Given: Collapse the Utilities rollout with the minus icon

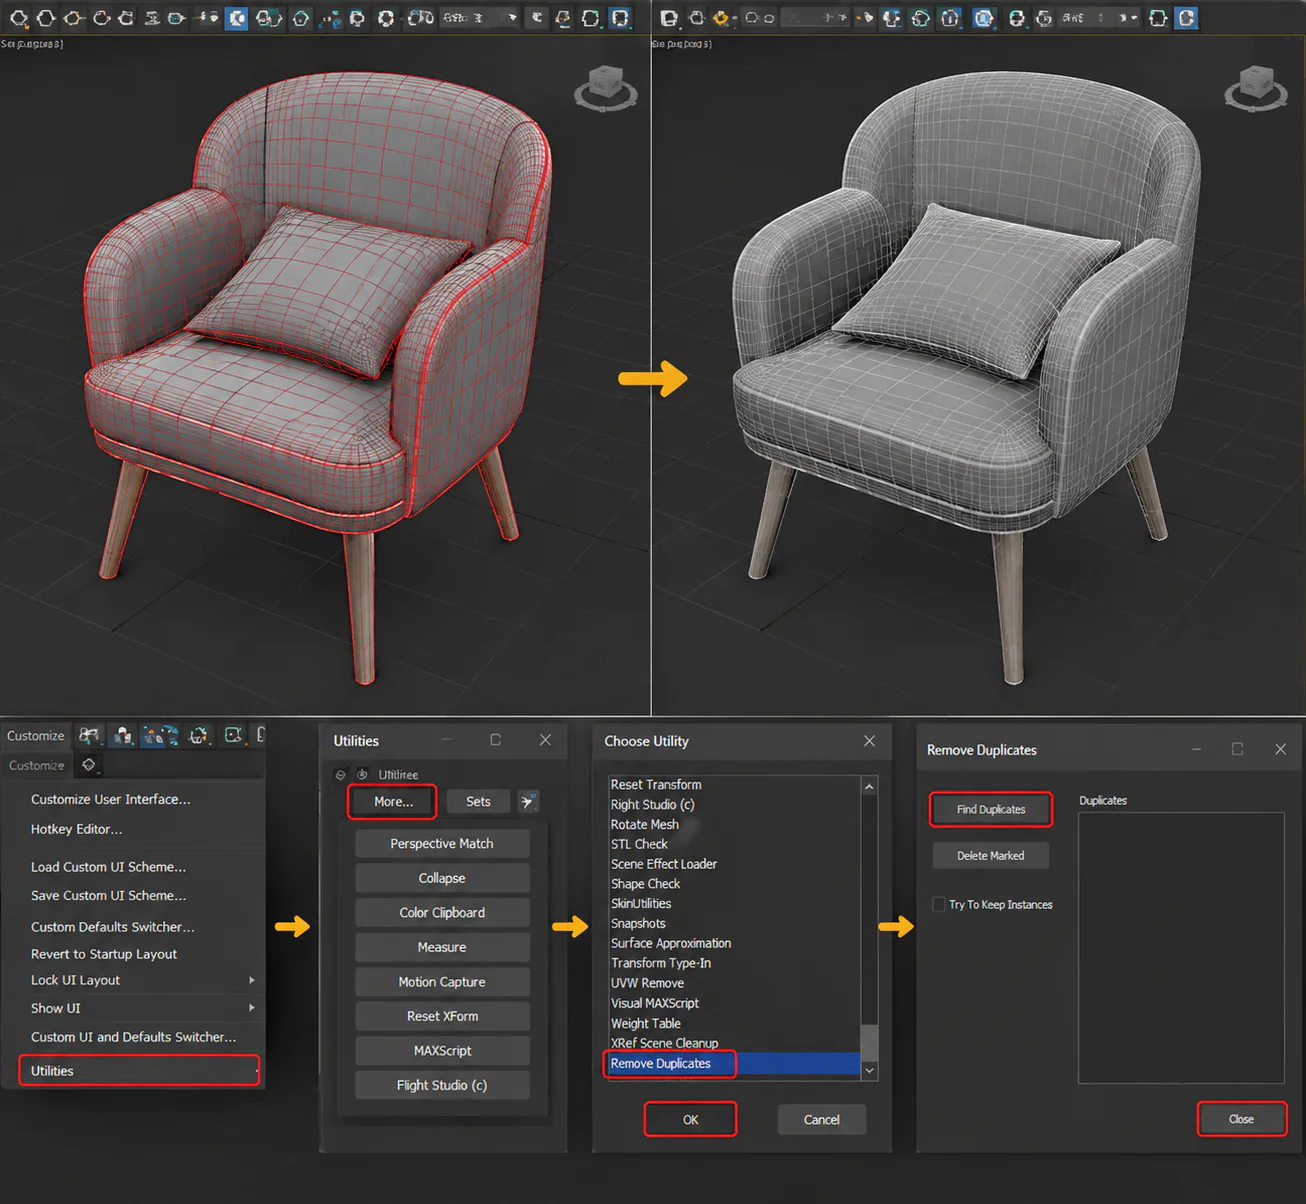Looking at the screenshot, I should tap(341, 774).
